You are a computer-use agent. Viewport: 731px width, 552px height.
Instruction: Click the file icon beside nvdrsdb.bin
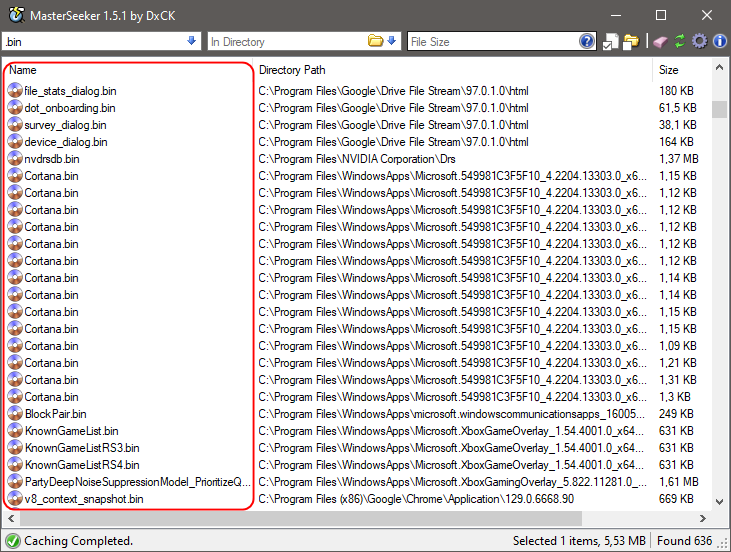click(x=15, y=159)
